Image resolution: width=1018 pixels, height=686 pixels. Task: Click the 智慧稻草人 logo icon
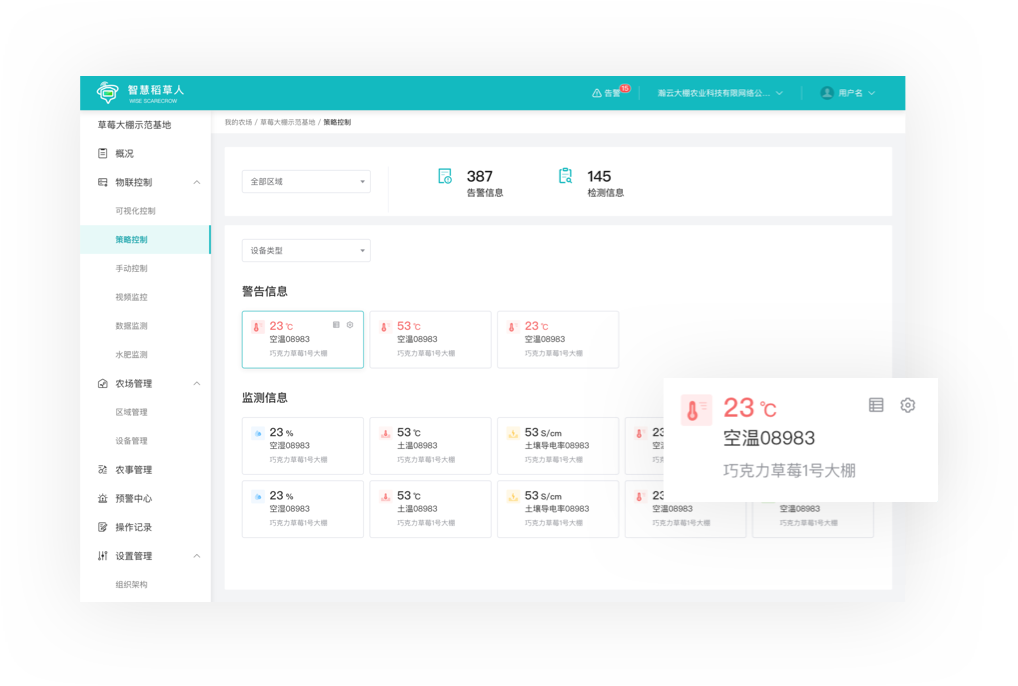point(107,92)
